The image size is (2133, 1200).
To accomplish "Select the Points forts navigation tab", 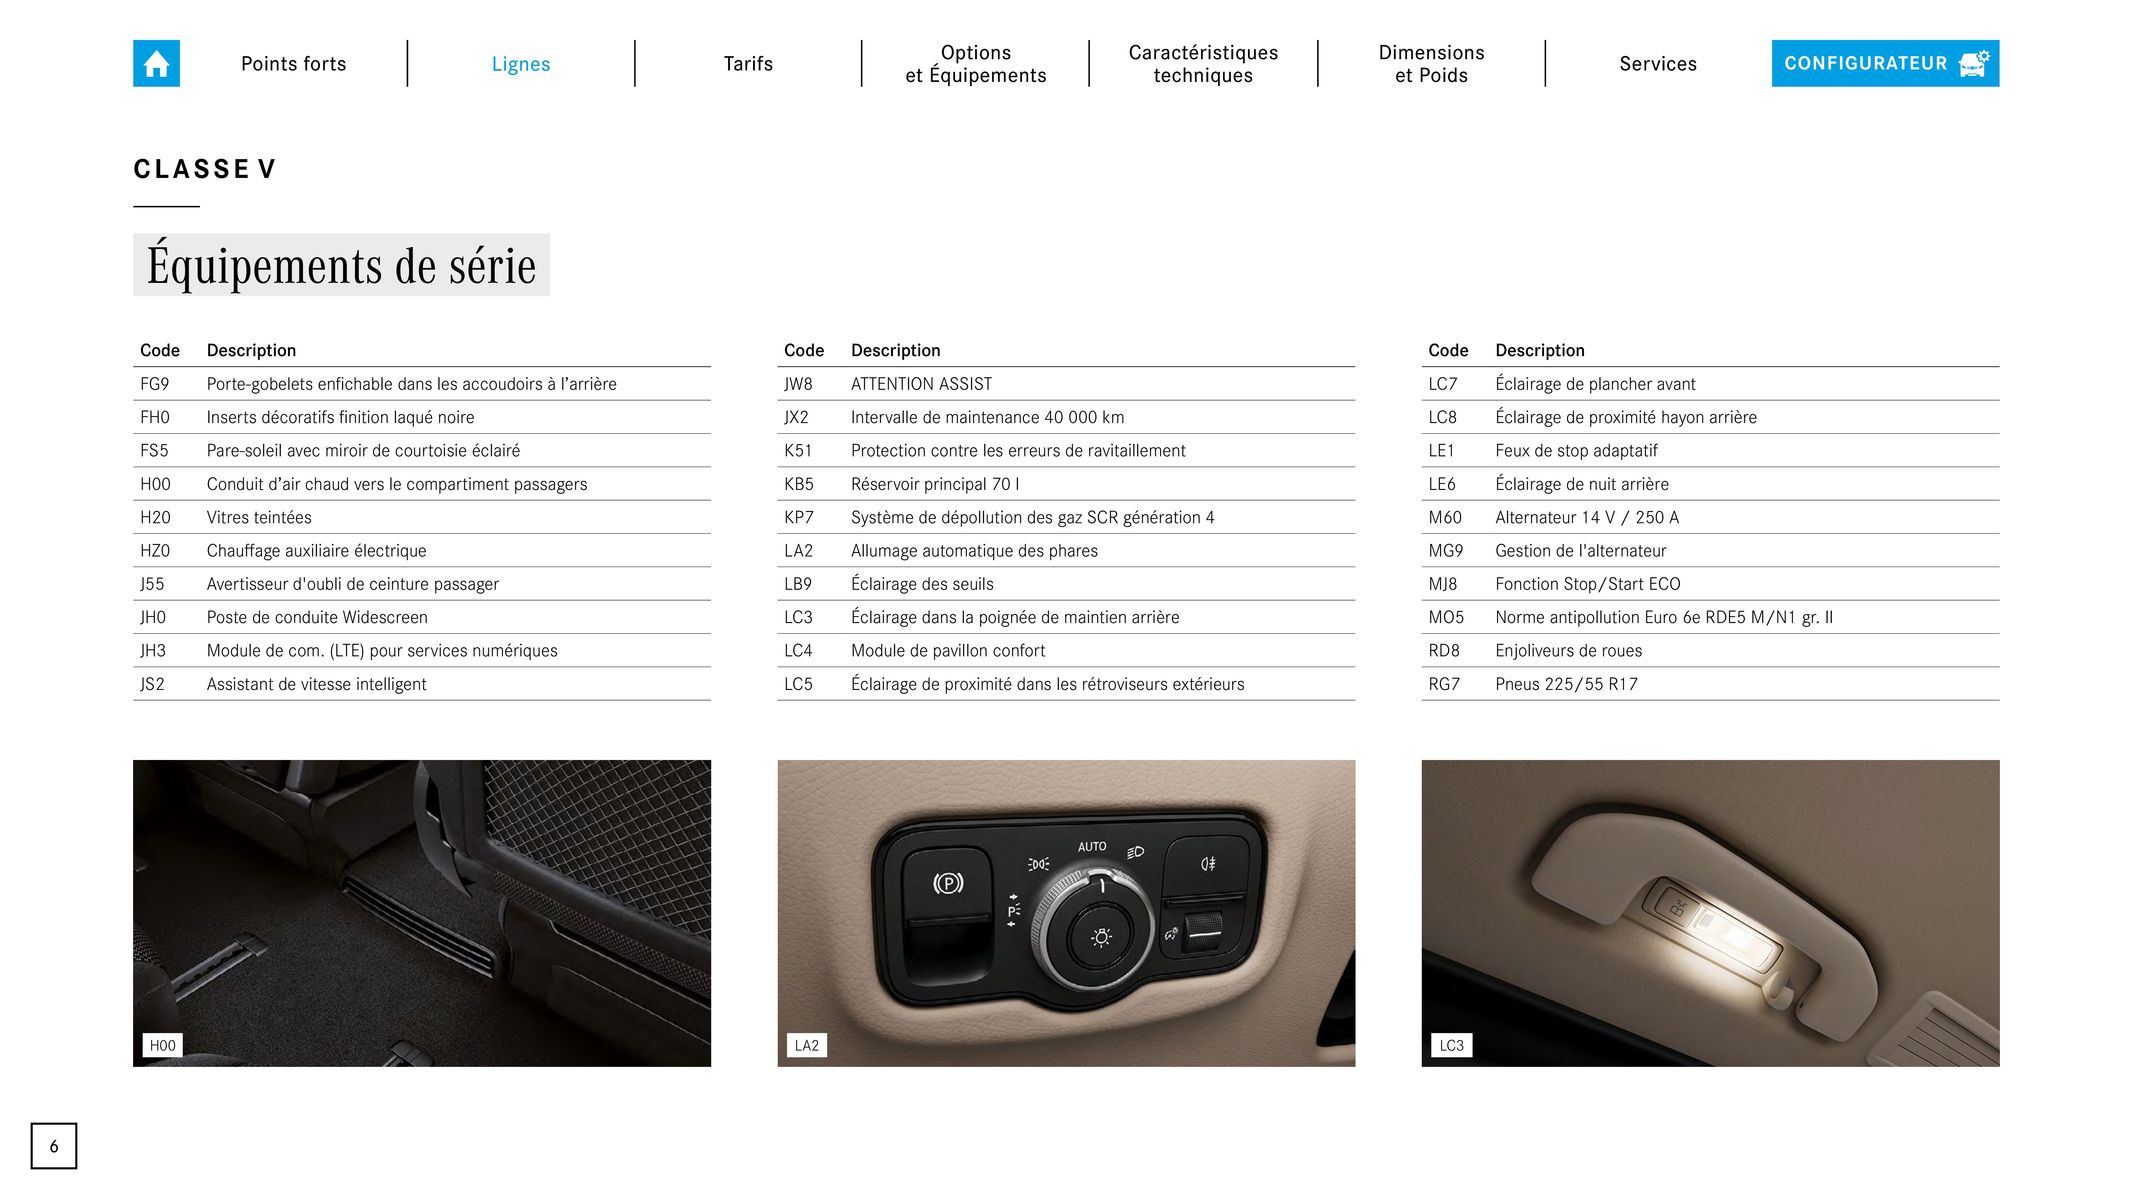I will coord(293,62).
